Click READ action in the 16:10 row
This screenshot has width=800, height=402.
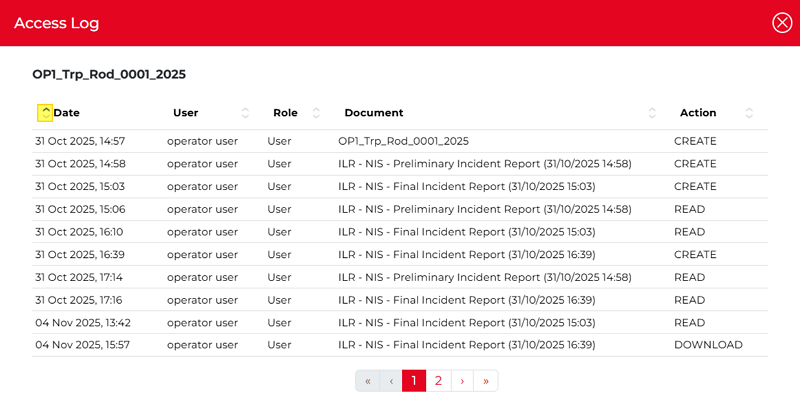pos(689,232)
